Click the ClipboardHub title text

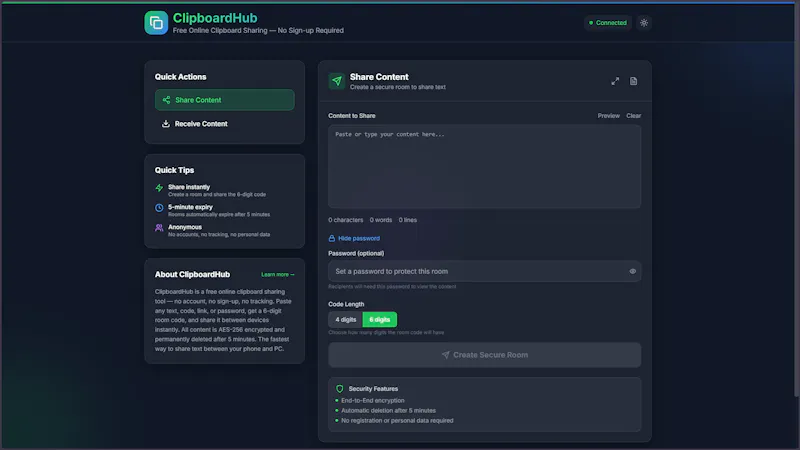pos(215,18)
